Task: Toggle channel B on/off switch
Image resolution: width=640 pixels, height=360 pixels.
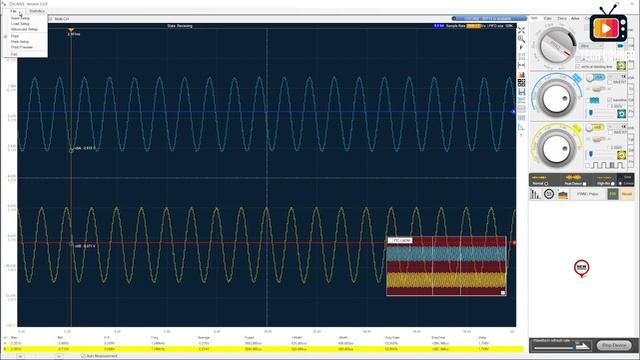Action: pyautogui.click(x=595, y=128)
